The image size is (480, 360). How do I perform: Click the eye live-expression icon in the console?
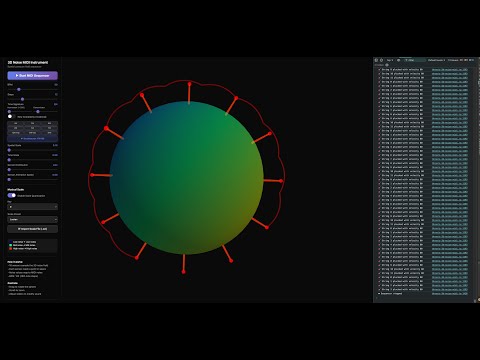pos(398,60)
